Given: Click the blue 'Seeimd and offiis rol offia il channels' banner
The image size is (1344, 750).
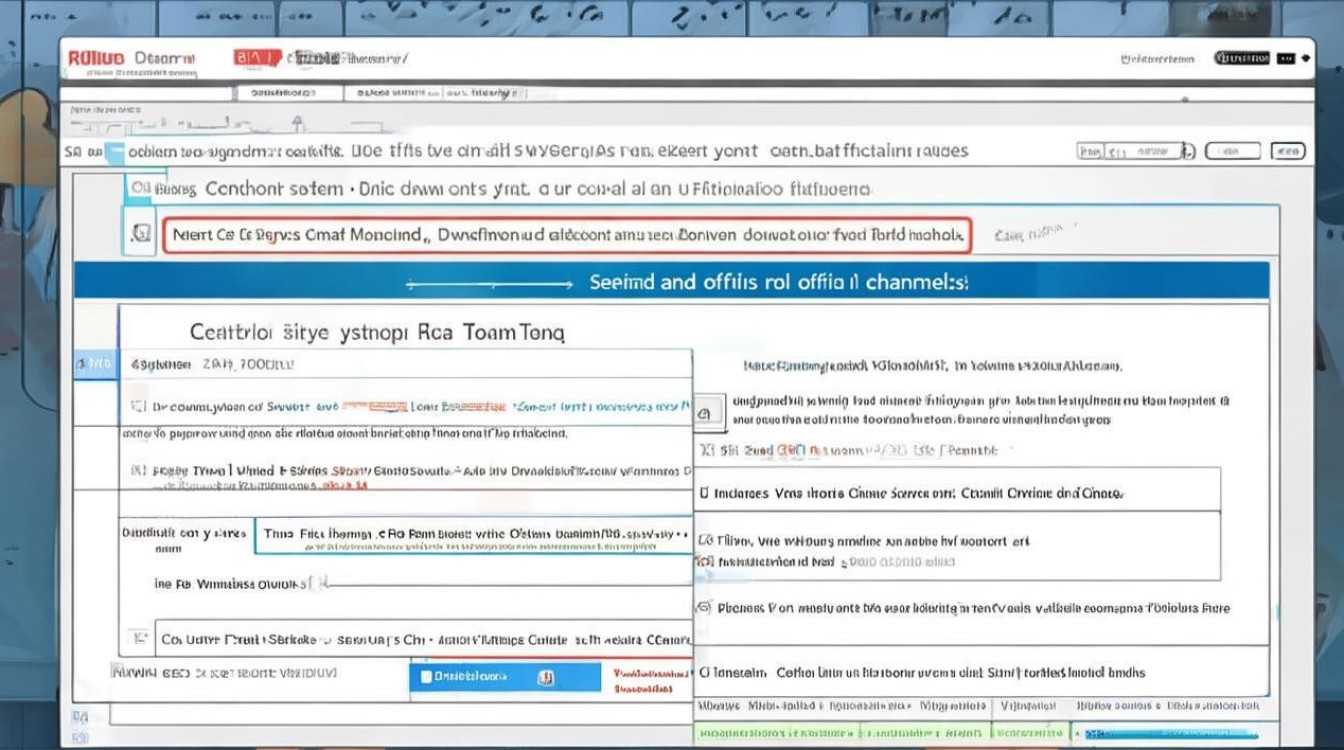Looking at the screenshot, I should pos(672,282).
